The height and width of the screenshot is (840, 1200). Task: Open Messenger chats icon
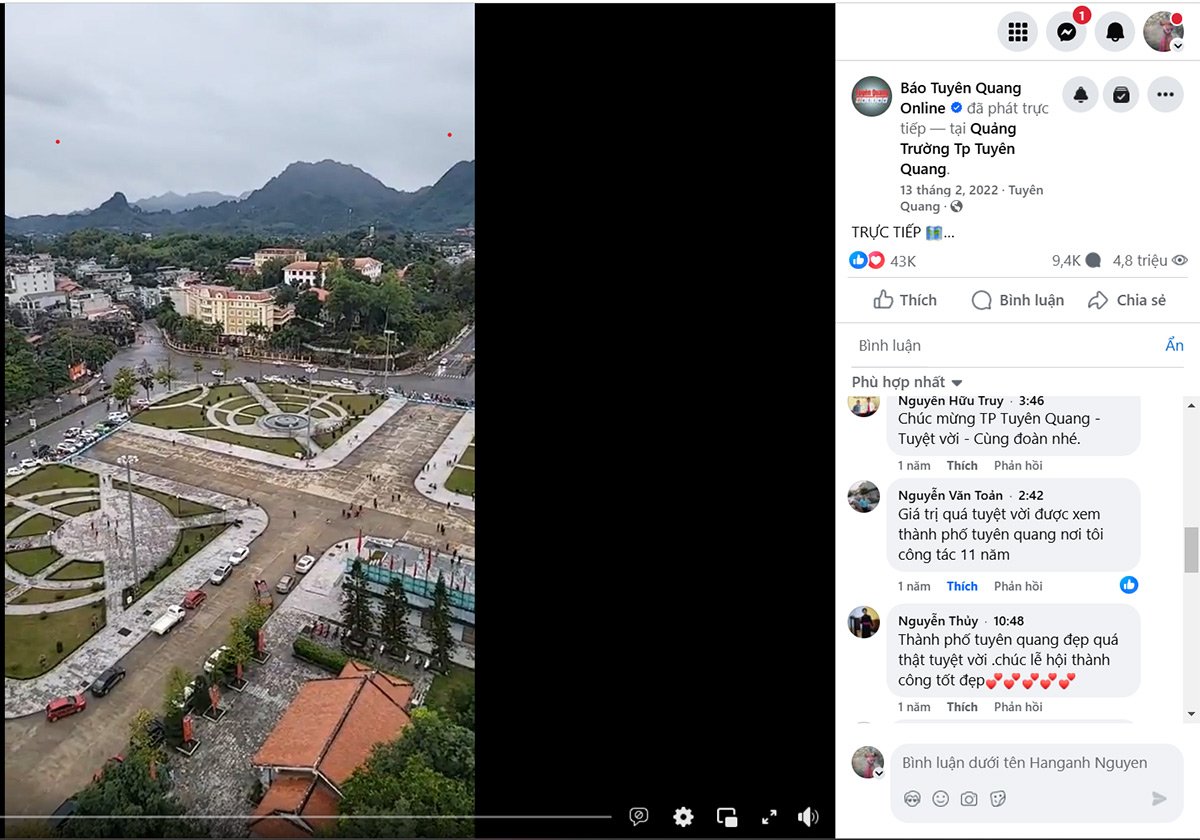coord(1066,32)
